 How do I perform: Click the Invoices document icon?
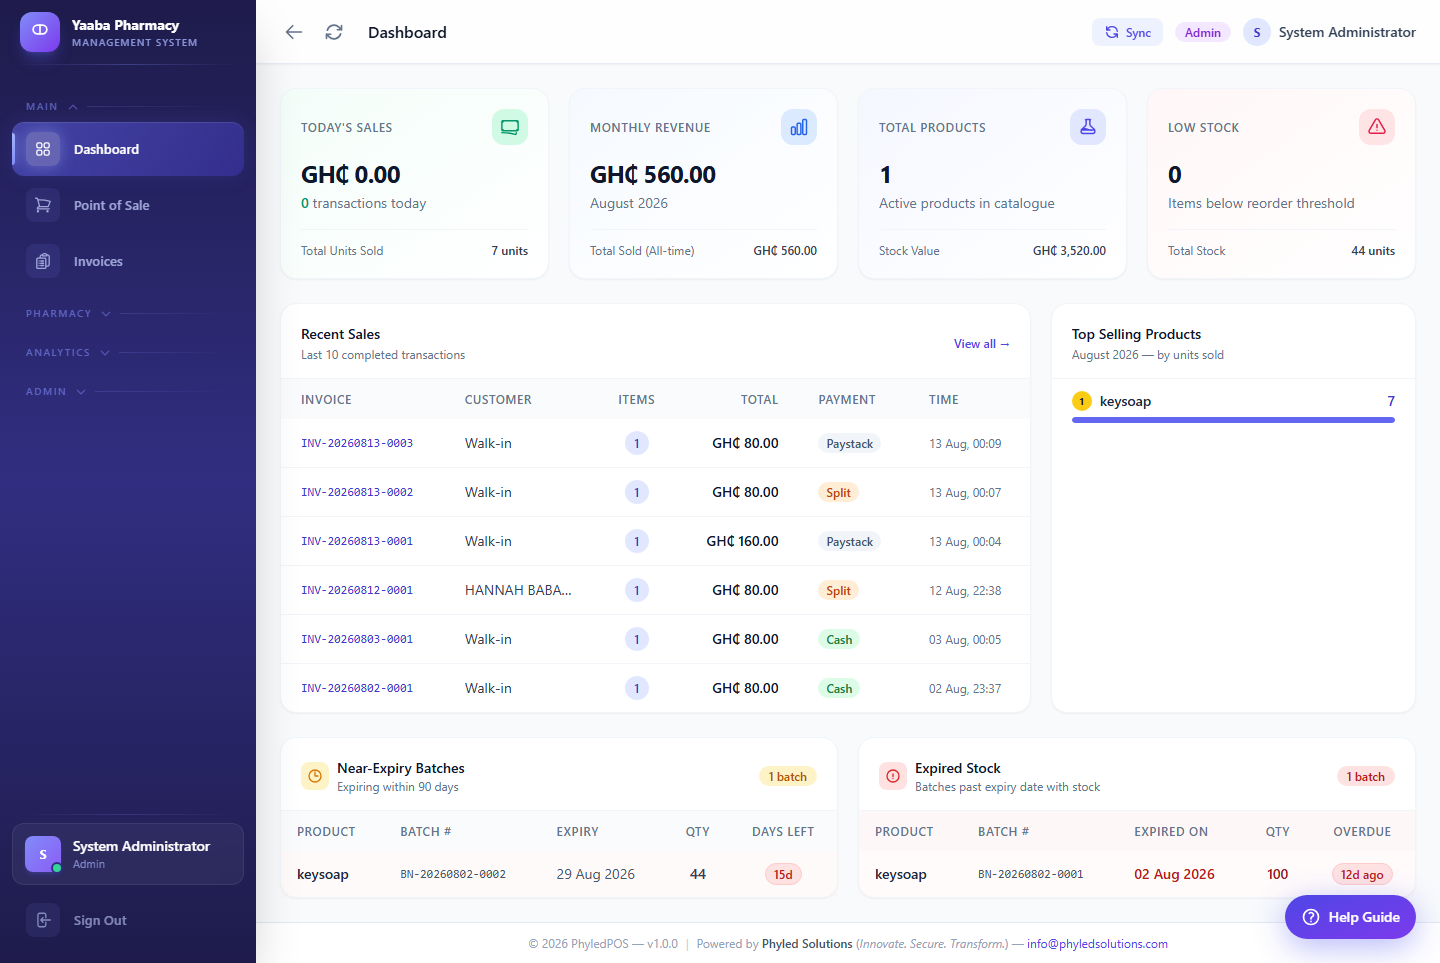point(43,261)
